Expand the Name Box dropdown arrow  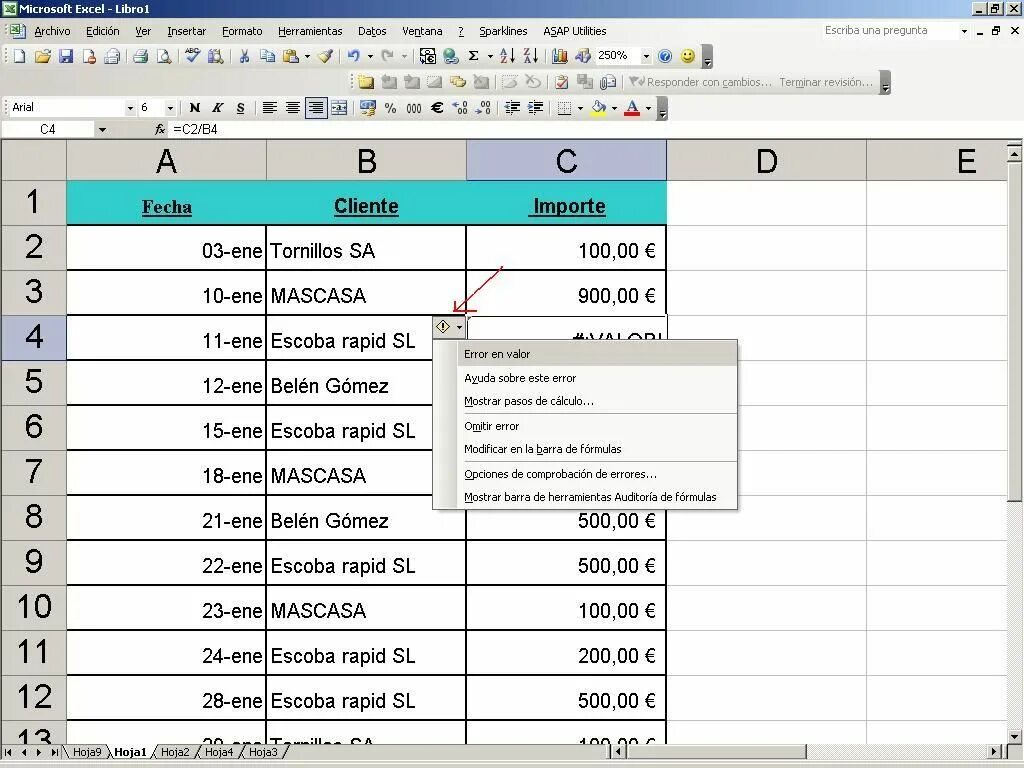[102, 129]
